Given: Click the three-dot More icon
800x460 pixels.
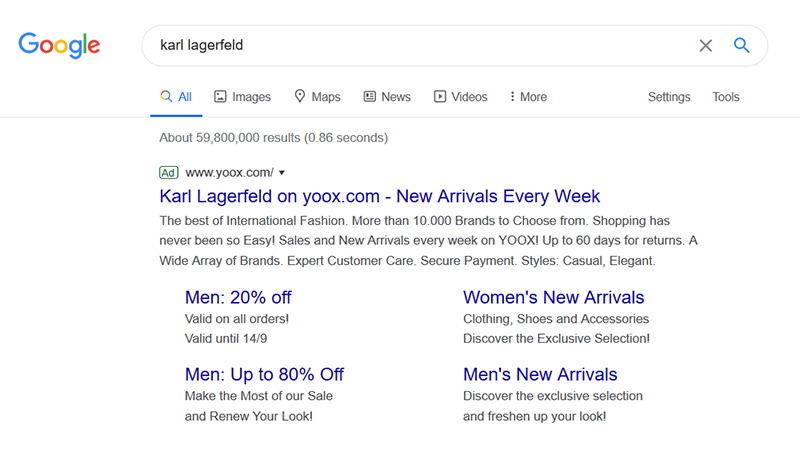Looking at the screenshot, I should (x=512, y=97).
